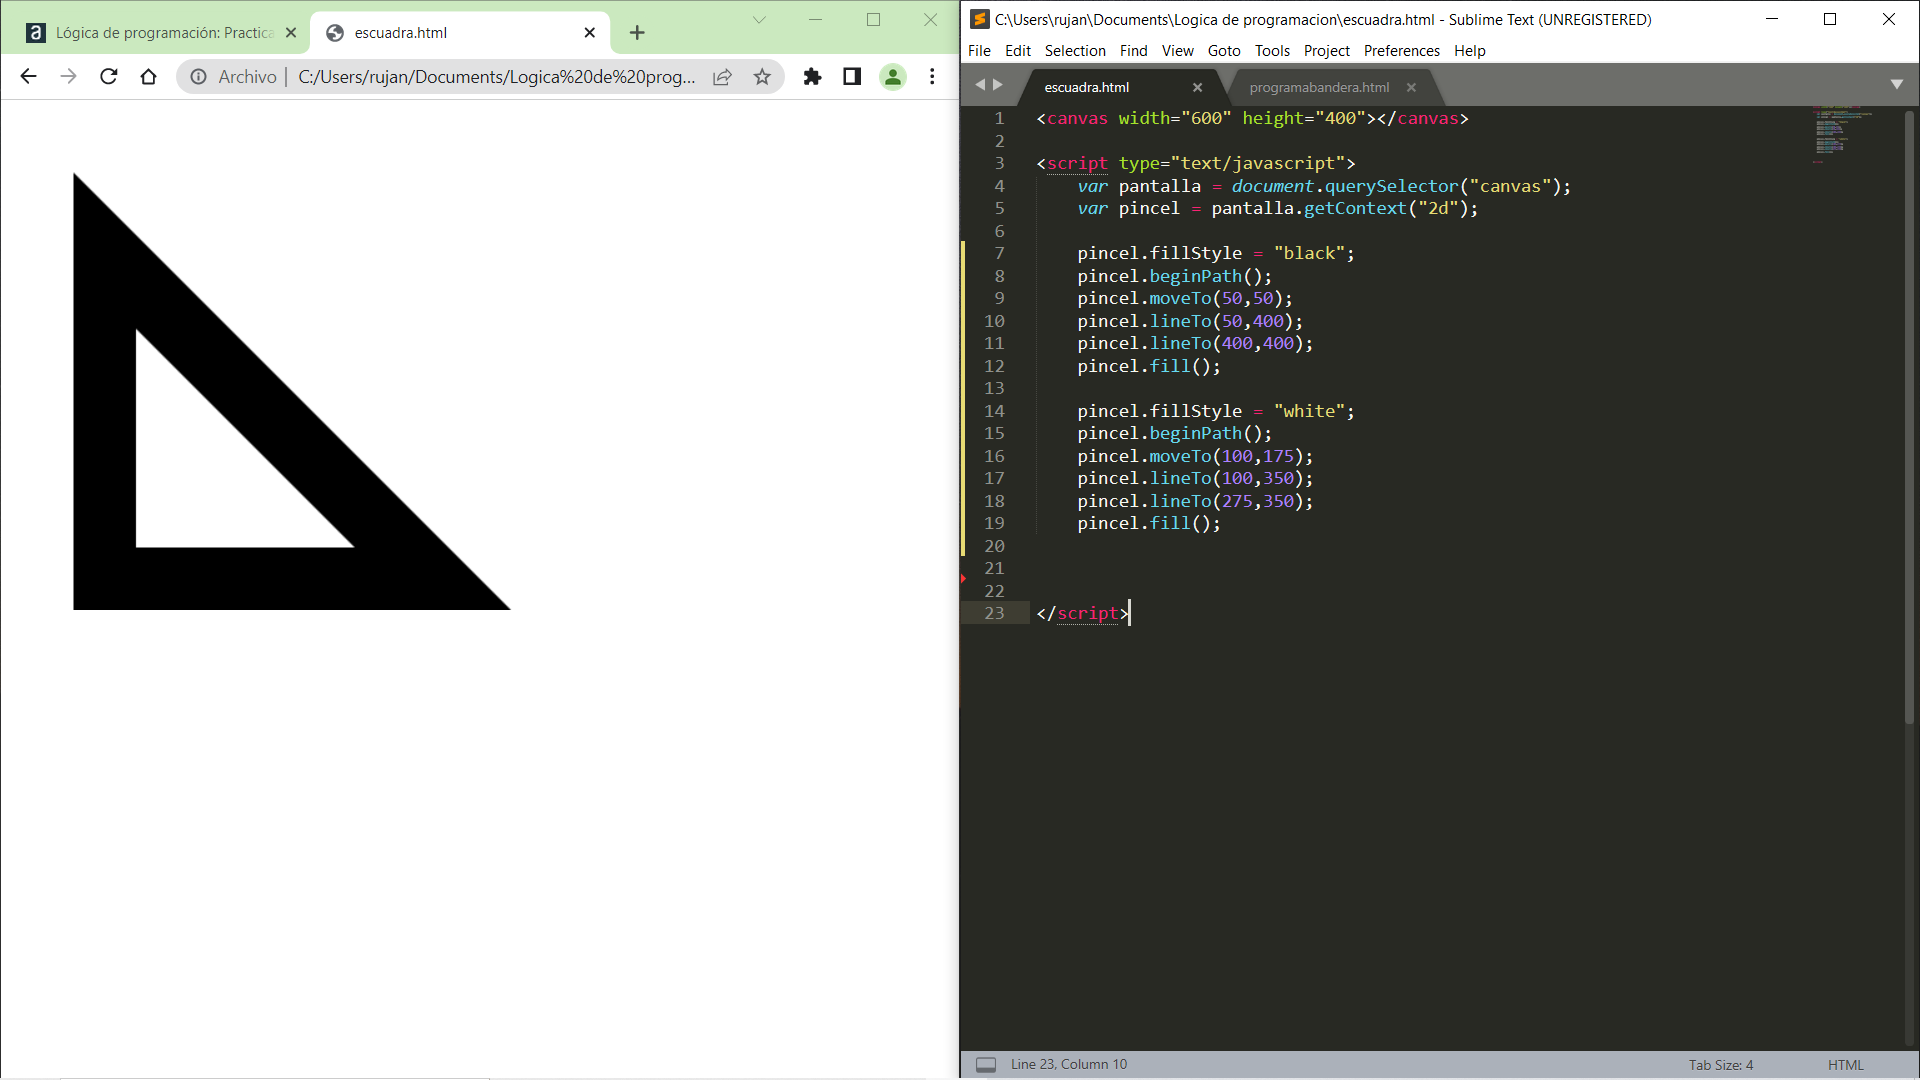This screenshot has width=1920, height=1080.
Task: Click the "black" fillStyle string
Action: pos(1309,254)
